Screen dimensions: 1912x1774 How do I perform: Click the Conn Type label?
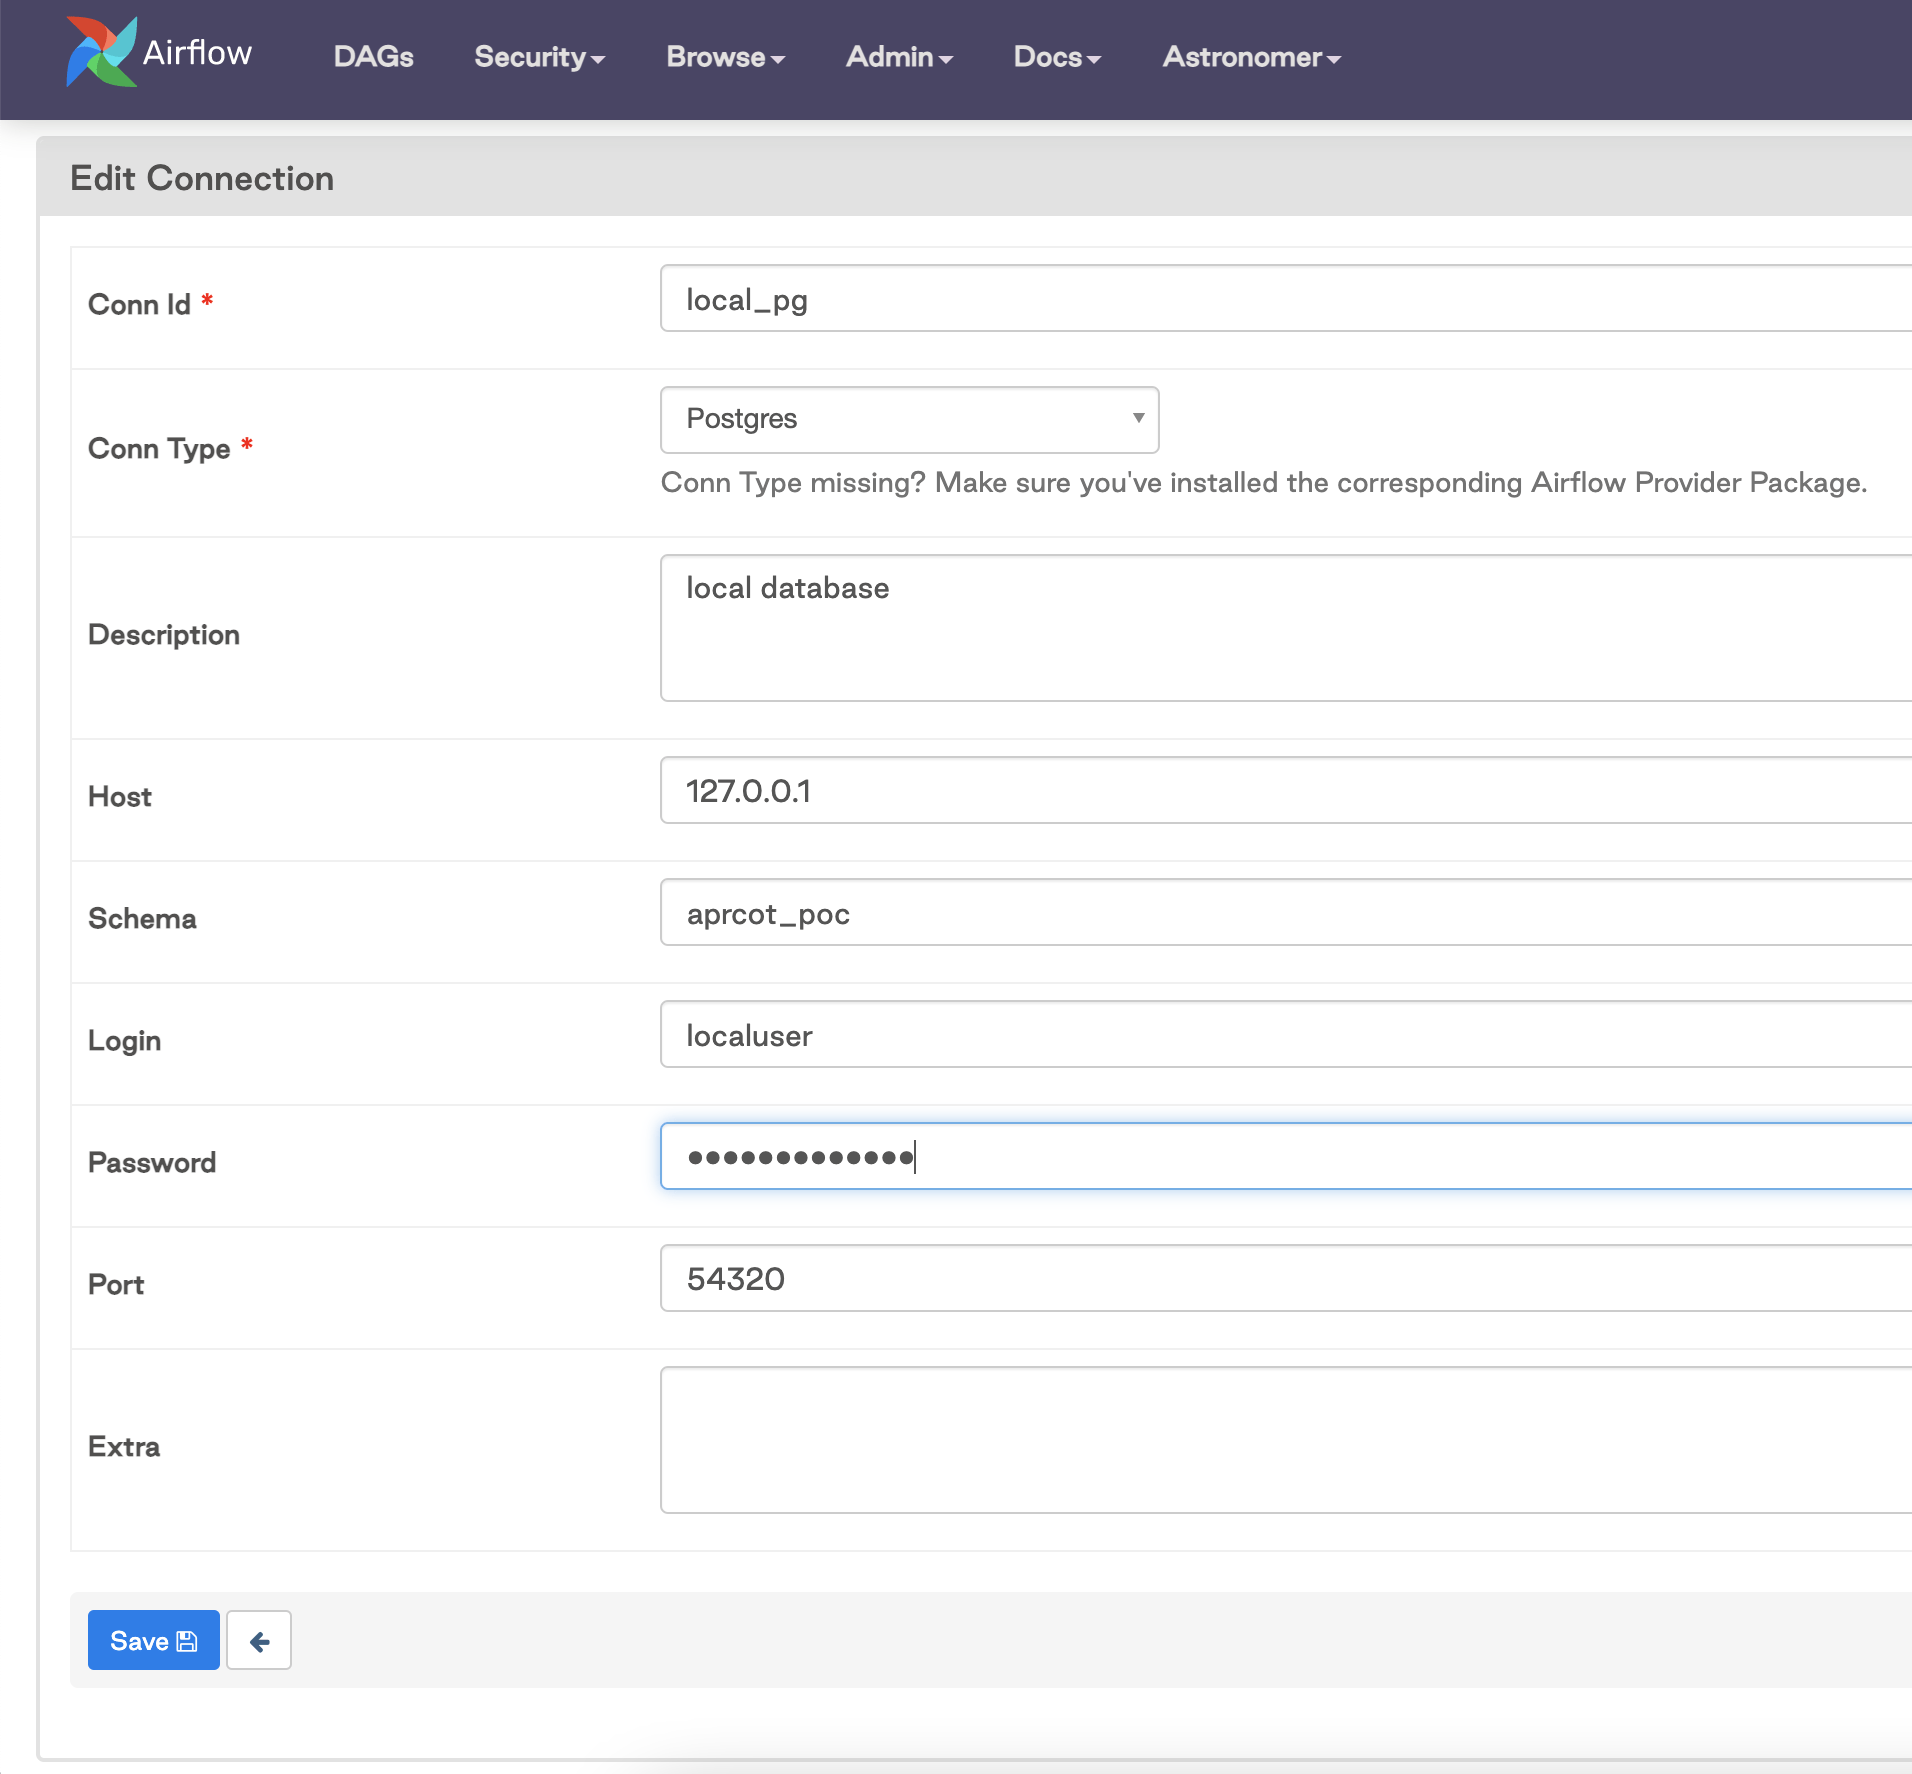coord(159,448)
